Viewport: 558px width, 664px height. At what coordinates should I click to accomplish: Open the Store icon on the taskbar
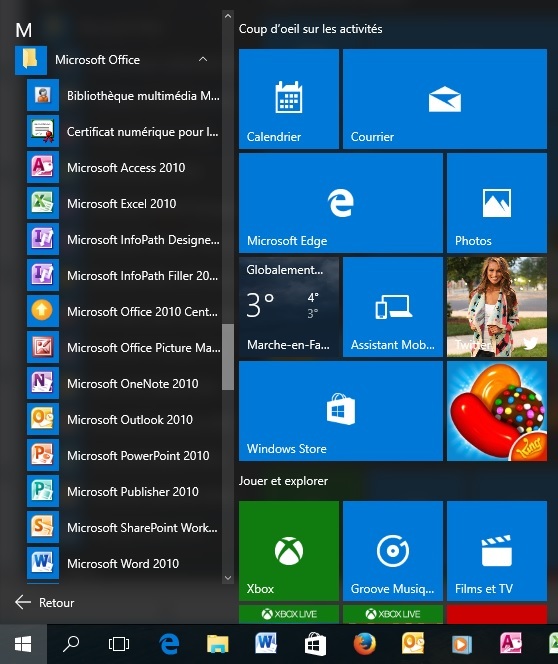[315, 644]
